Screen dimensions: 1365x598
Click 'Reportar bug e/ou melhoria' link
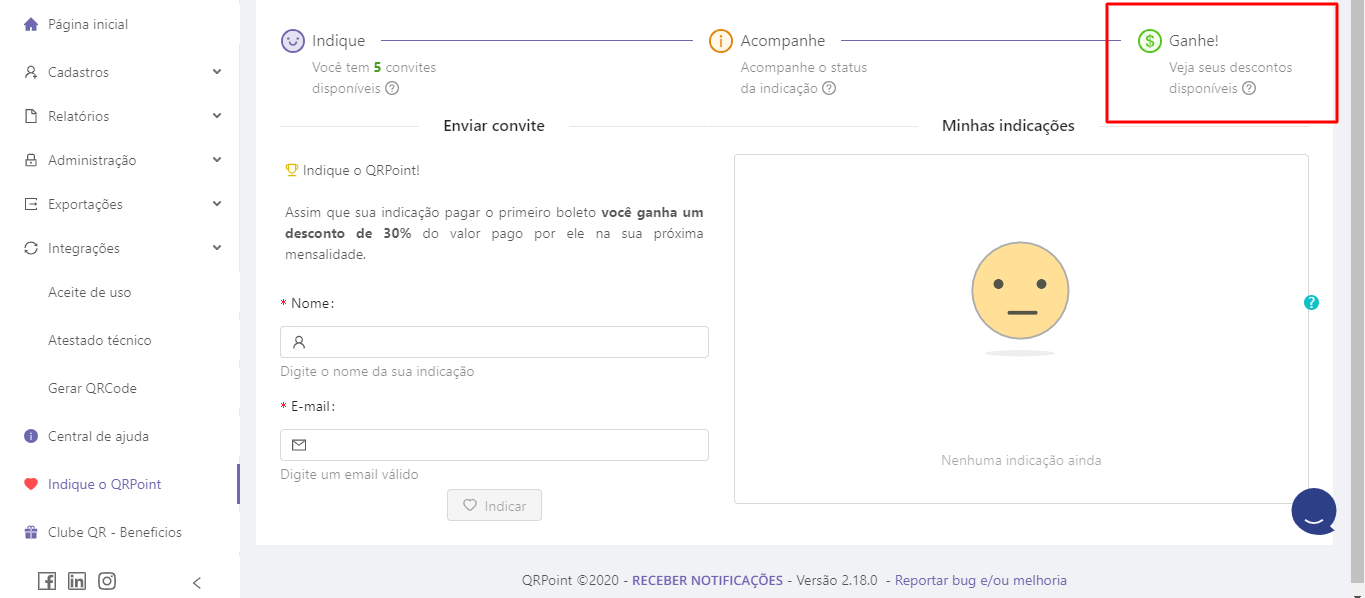(980, 580)
